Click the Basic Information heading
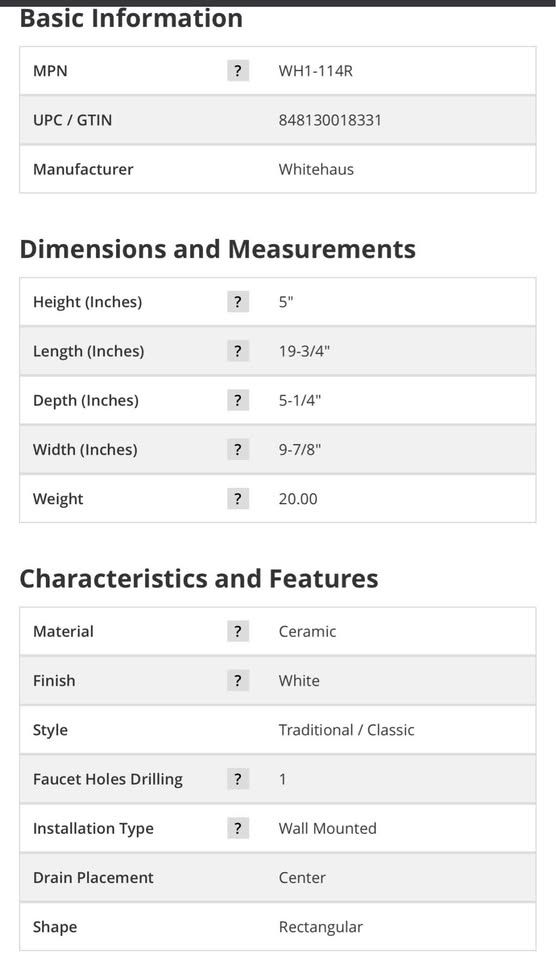This screenshot has height=960, width=556. point(131,18)
